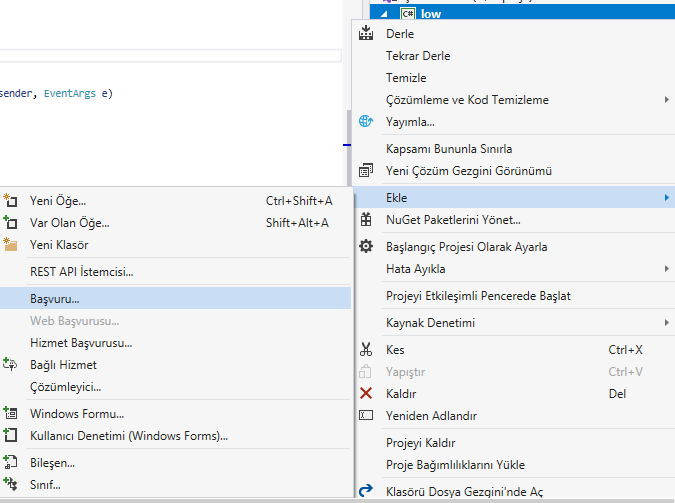Click the Başlangıç Projesi gear icon
The width and height of the screenshot is (675, 503).
pos(366,246)
